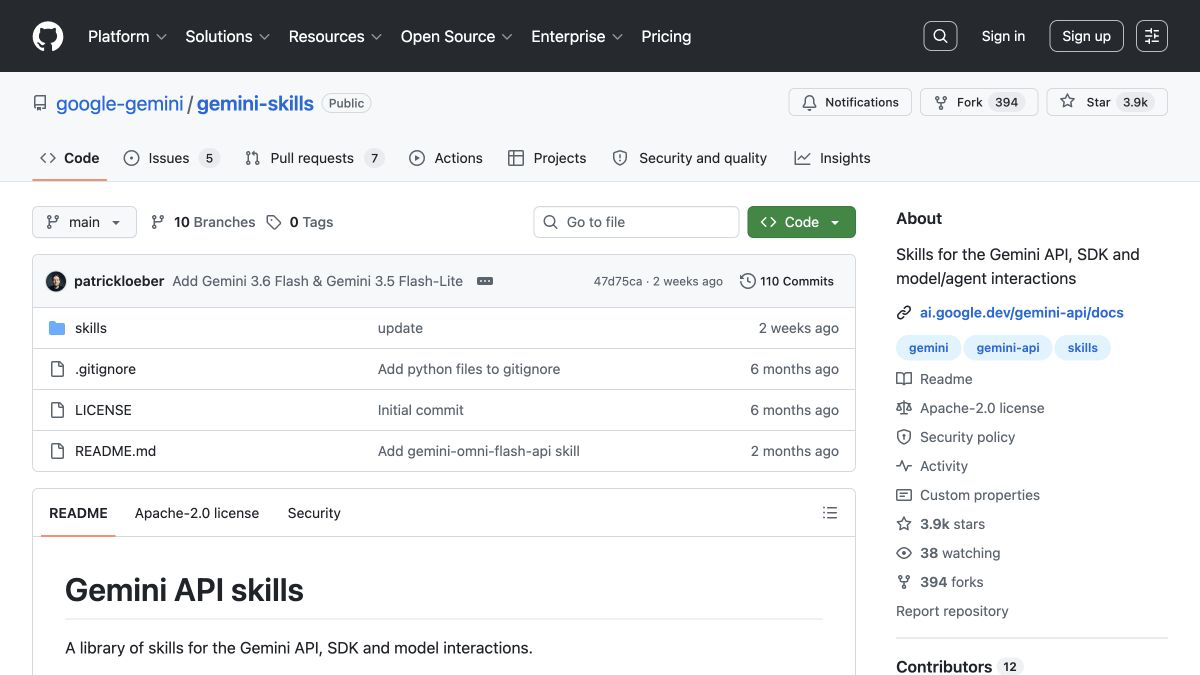The width and height of the screenshot is (1200, 675).
Task: Open the Pricing page
Action: coord(666,36)
